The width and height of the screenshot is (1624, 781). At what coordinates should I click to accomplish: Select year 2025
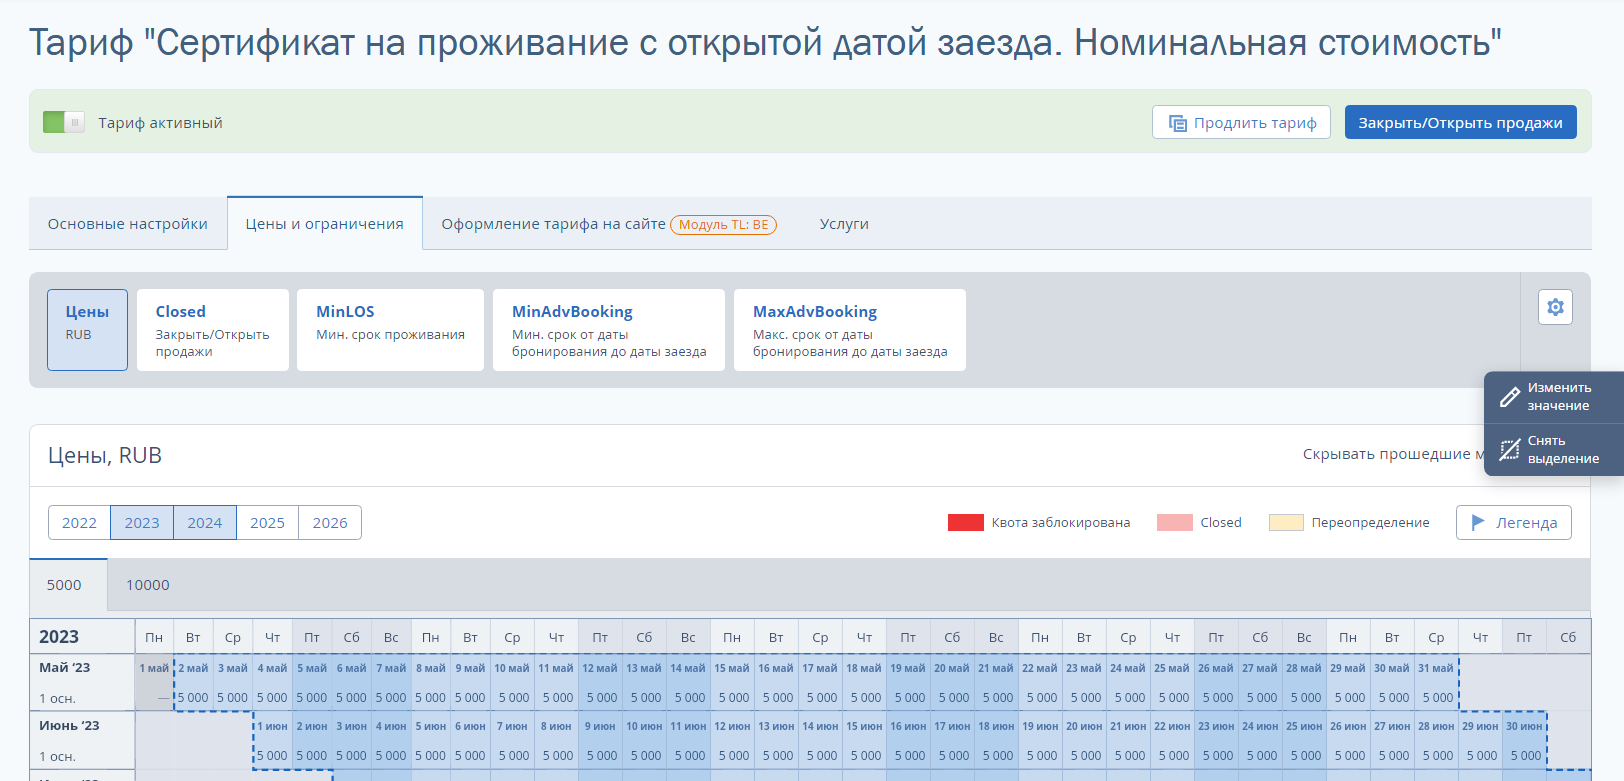pyautogui.click(x=267, y=522)
